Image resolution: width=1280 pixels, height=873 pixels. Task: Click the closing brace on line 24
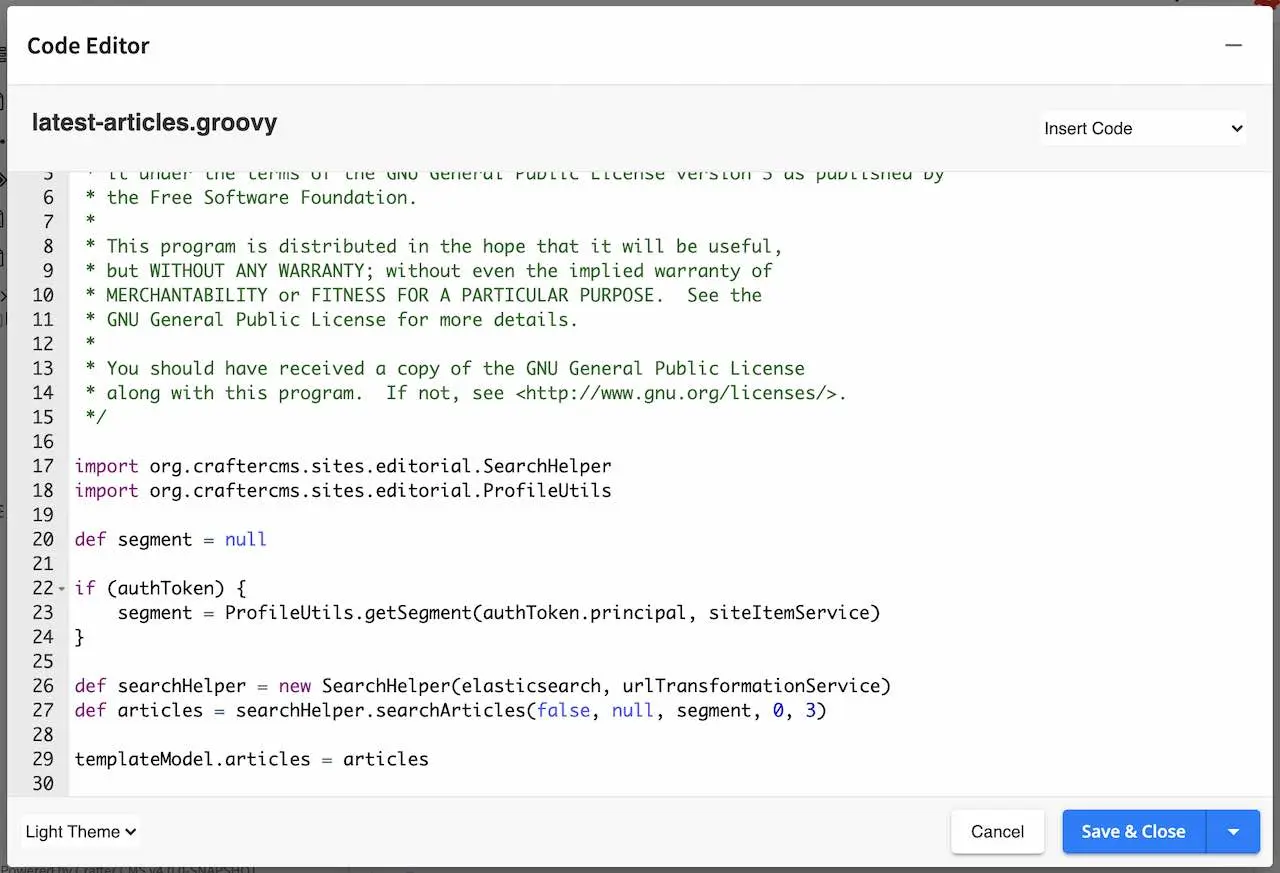pyautogui.click(x=80, y=637)
